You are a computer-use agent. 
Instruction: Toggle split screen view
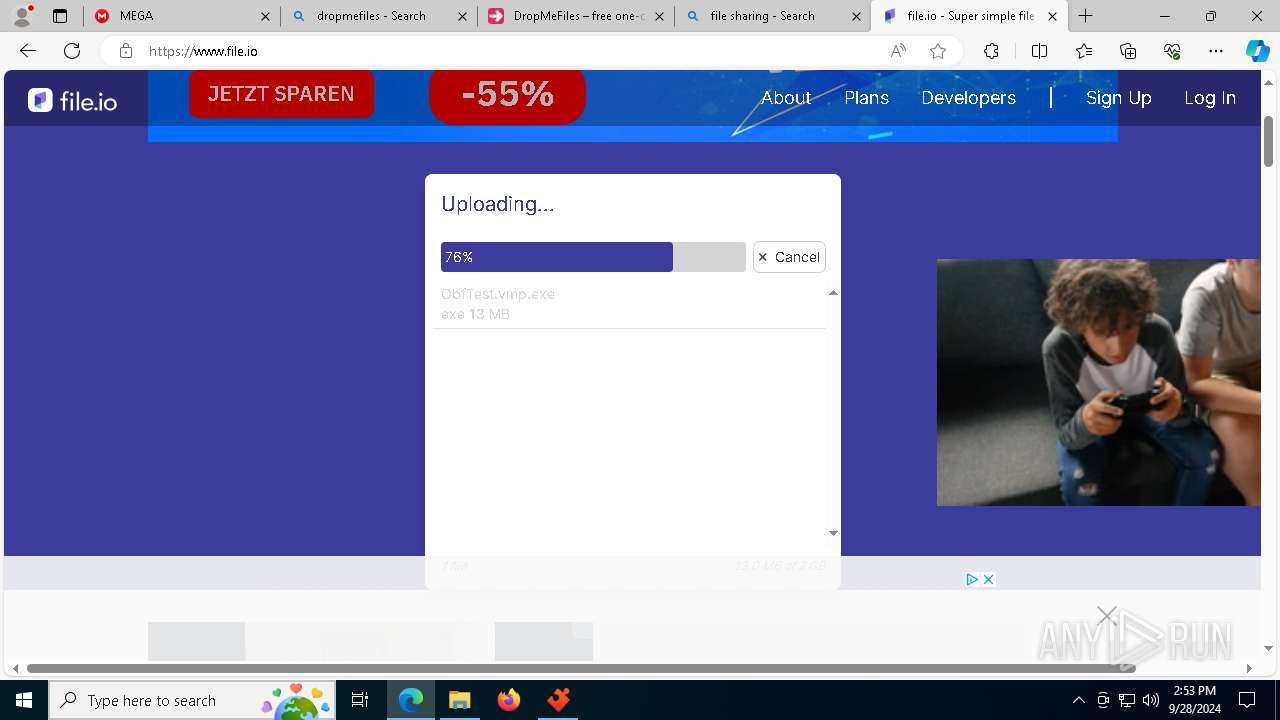tap(1039, 51)
